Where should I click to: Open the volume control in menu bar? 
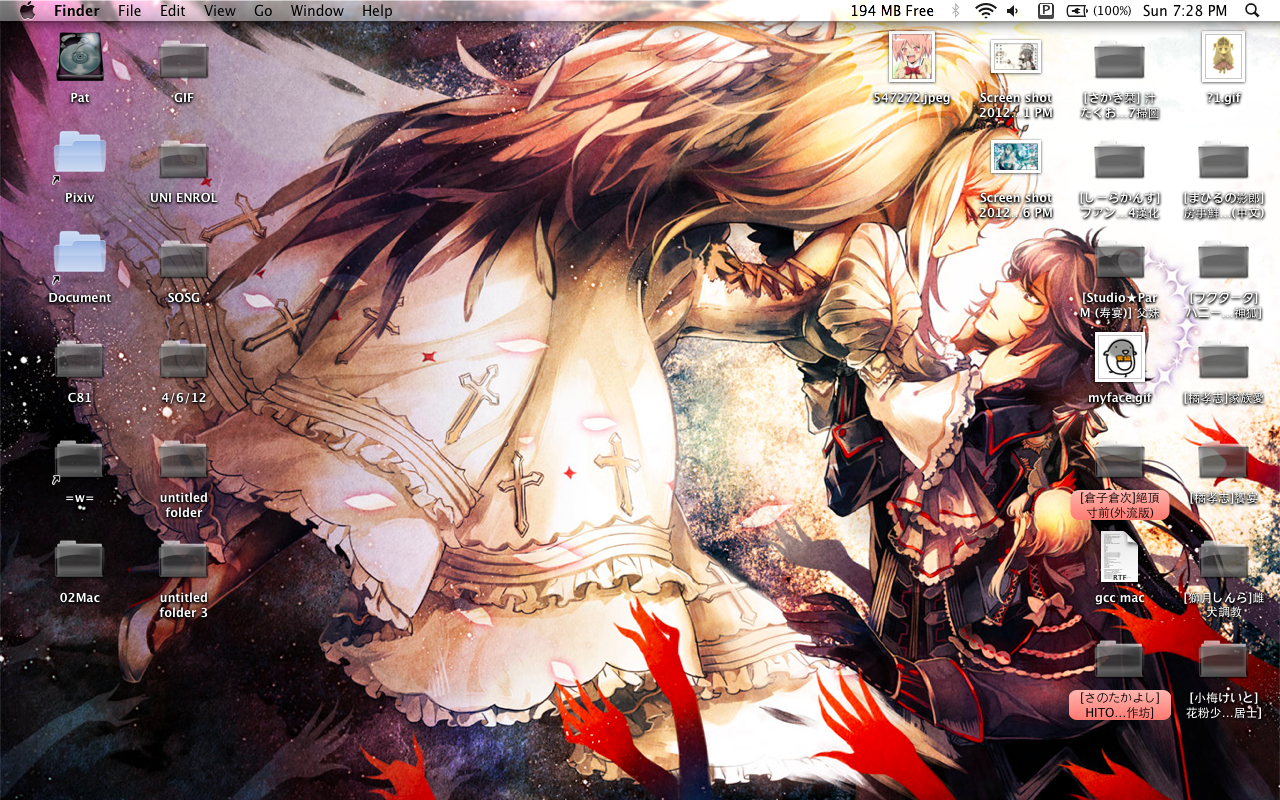point(1013,11)
